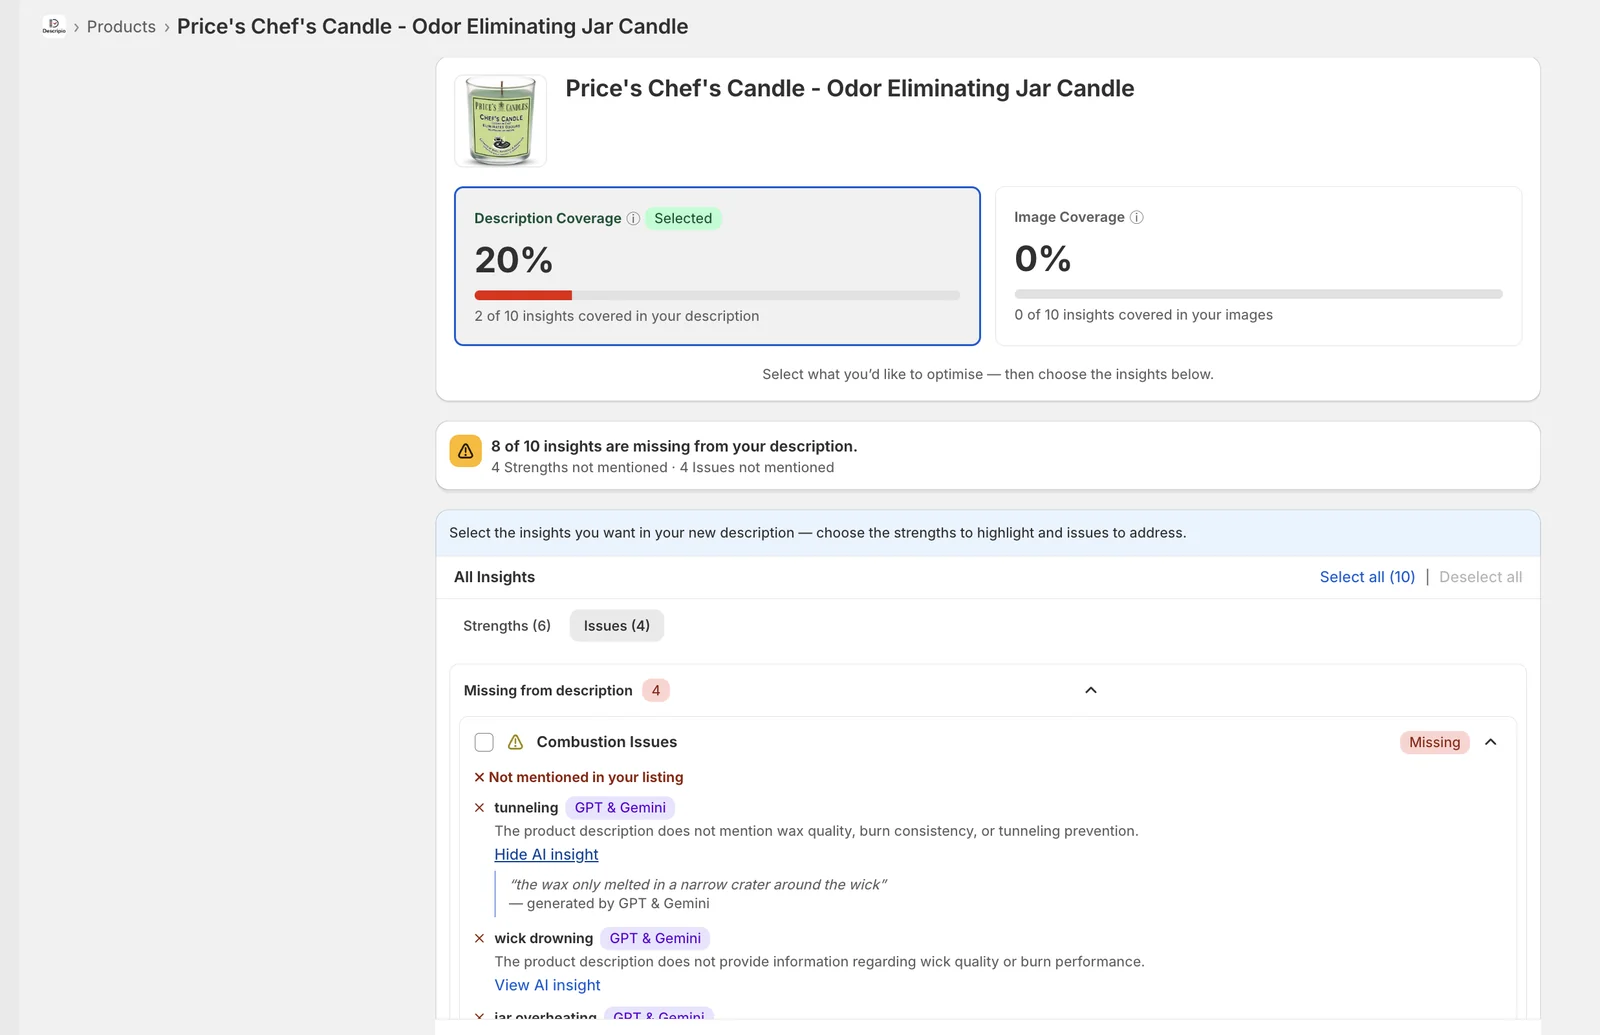The image size is (1600, 1035).
Task: Click the X icon beside tunneling
Action: [480, 808]
